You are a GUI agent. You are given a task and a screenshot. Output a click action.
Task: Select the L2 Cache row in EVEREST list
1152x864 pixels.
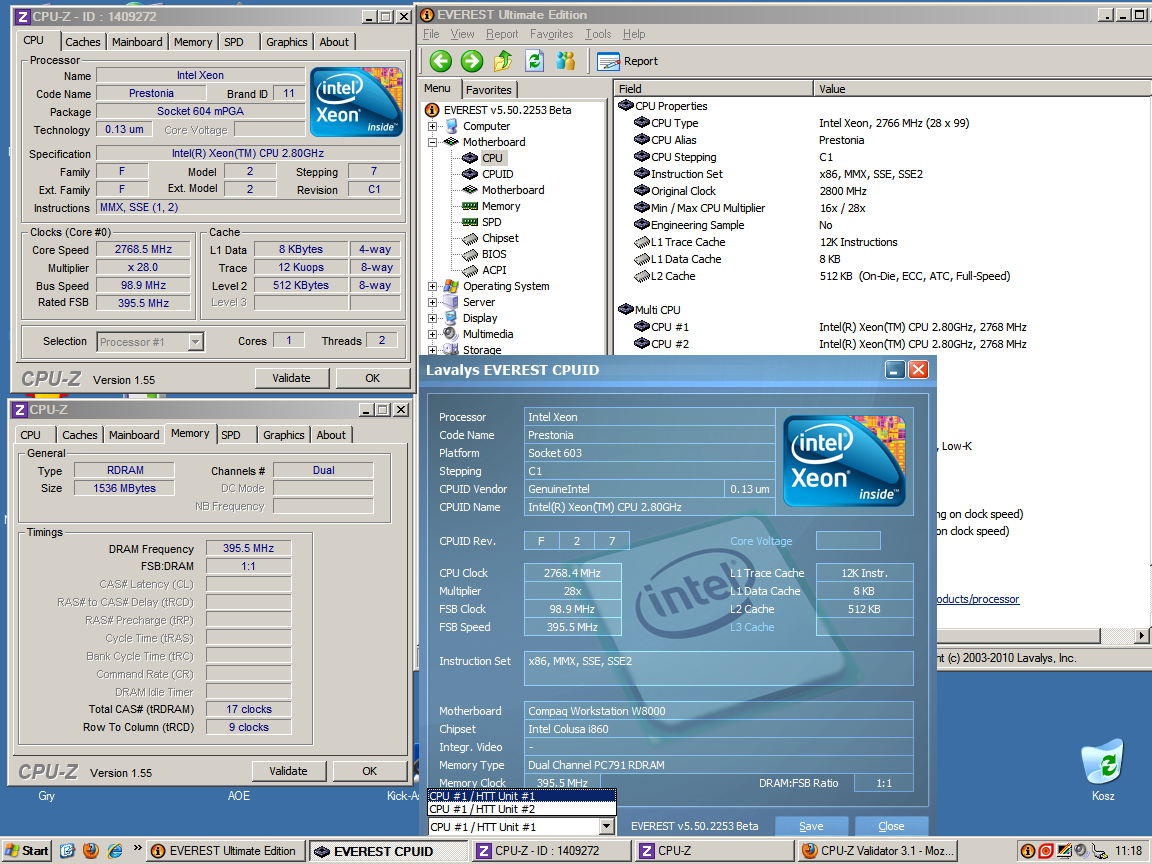(x=882, y=276)
